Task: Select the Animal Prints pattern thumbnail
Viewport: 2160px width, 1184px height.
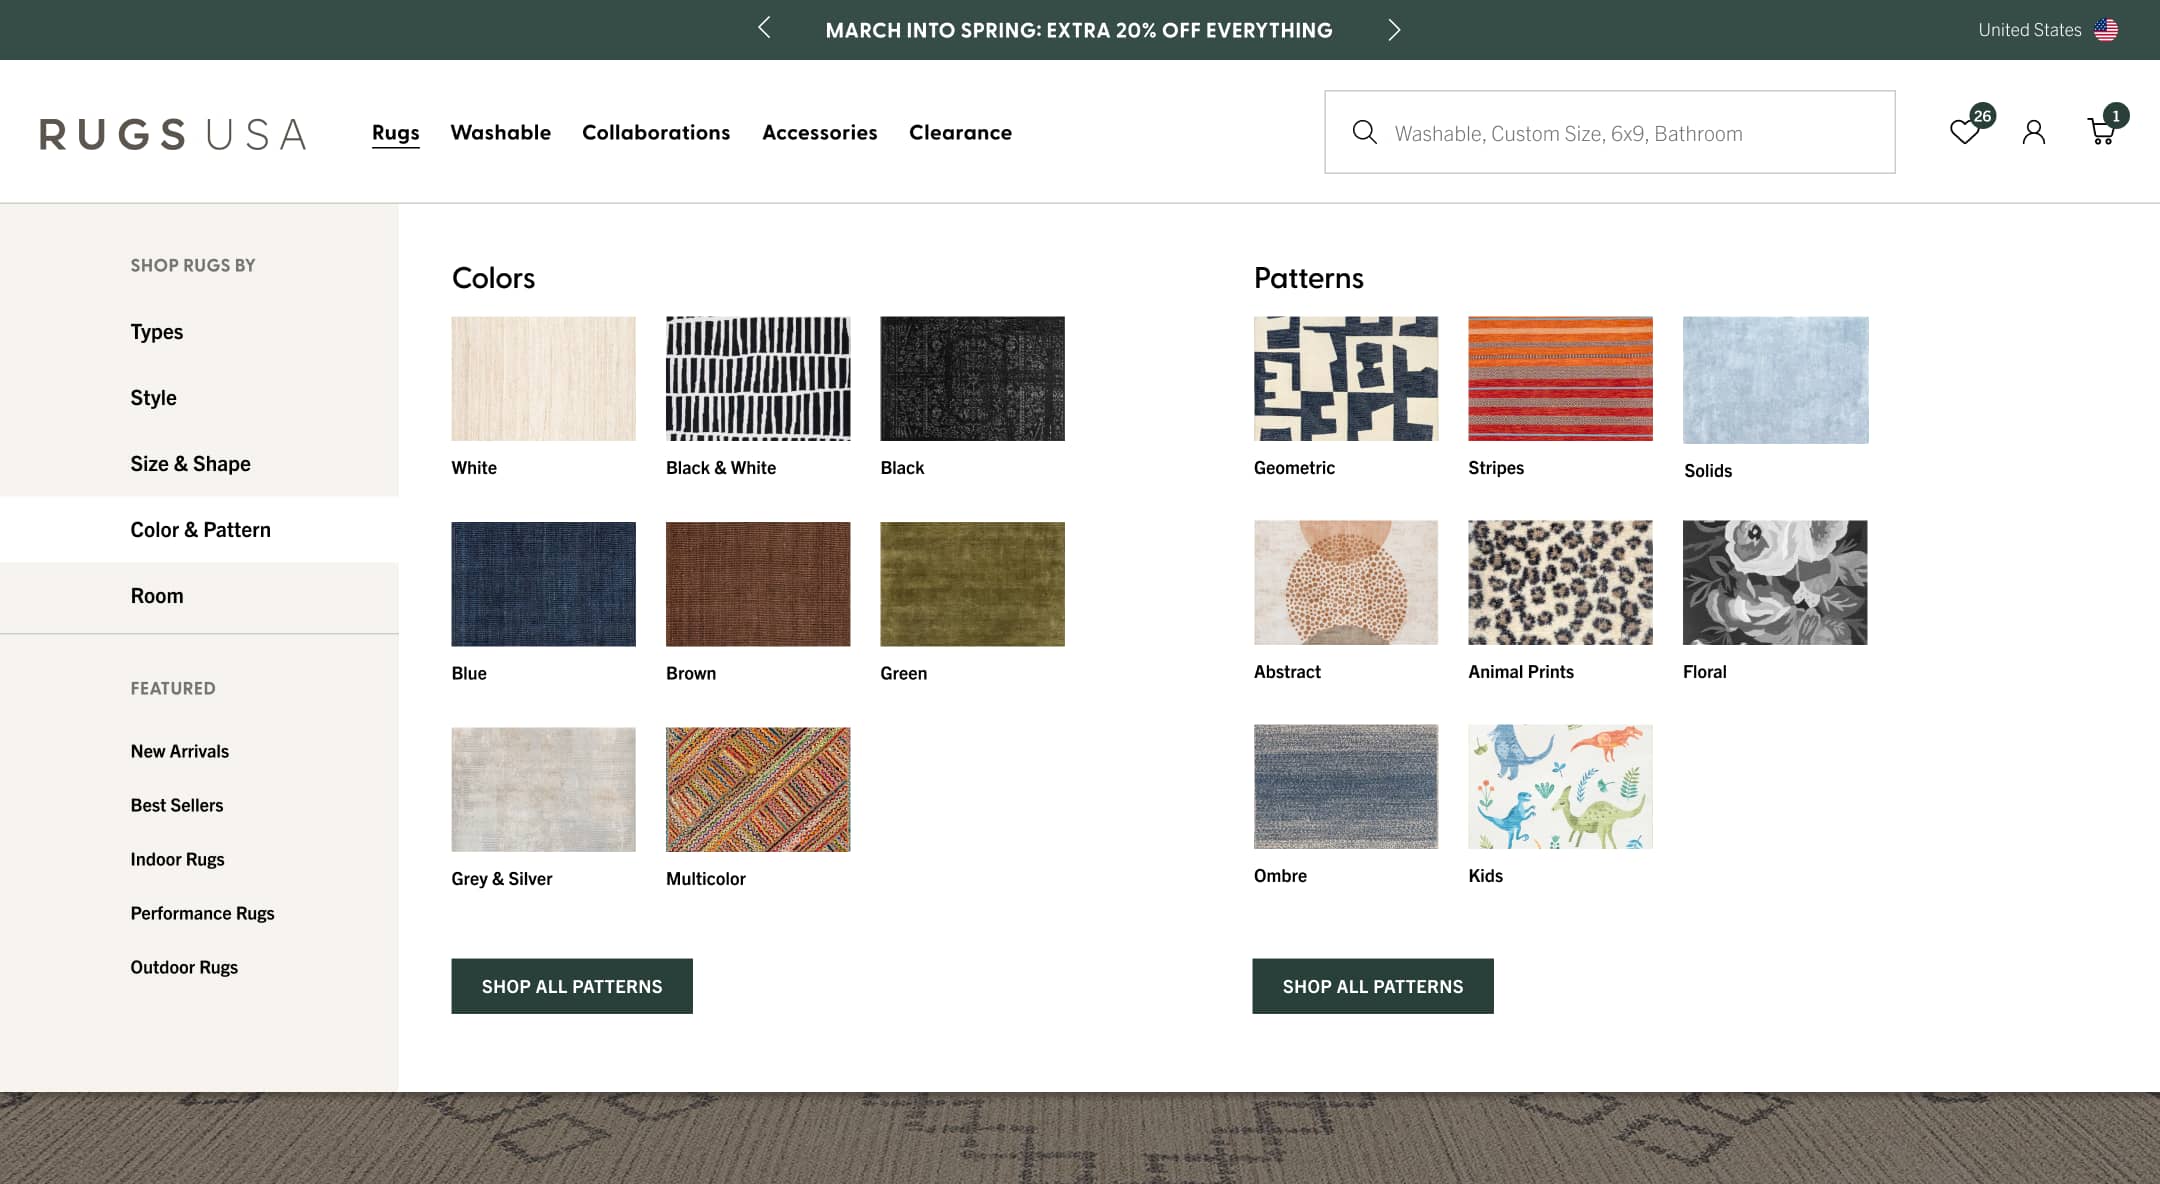Action: (1559, 583)
